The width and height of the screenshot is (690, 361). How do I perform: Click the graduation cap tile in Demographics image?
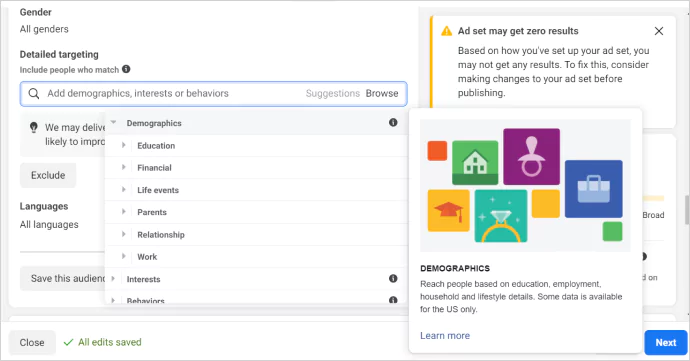click(x=448, y=210)
